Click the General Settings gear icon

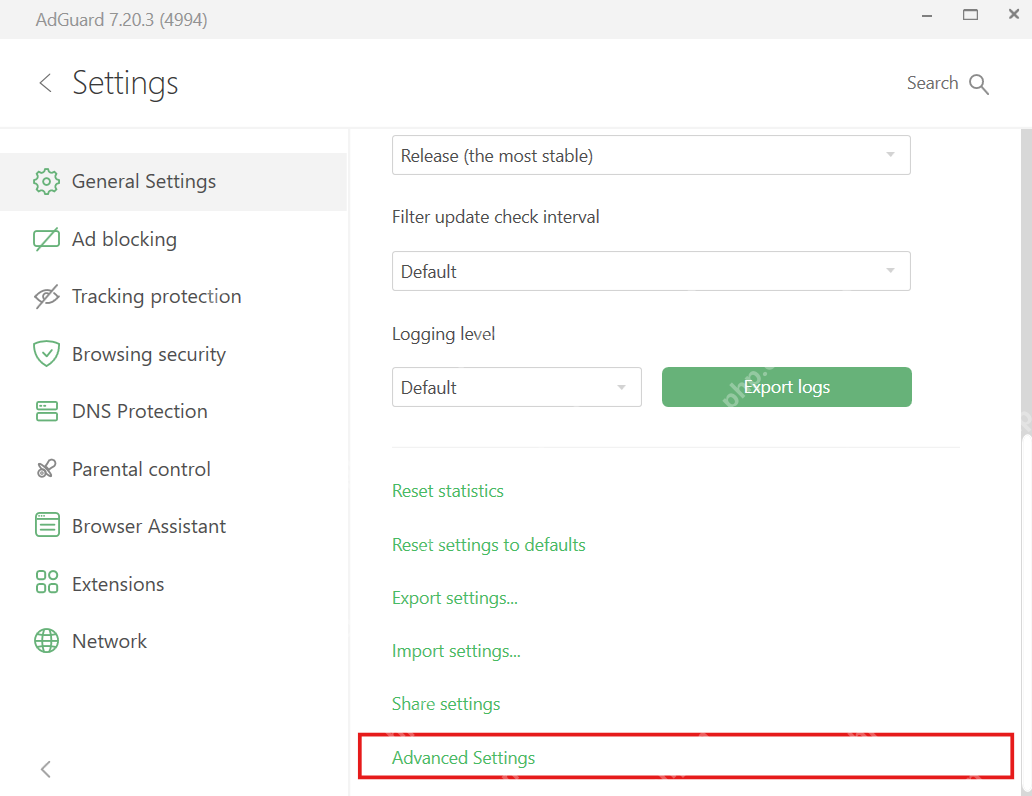tap(46, 181)
